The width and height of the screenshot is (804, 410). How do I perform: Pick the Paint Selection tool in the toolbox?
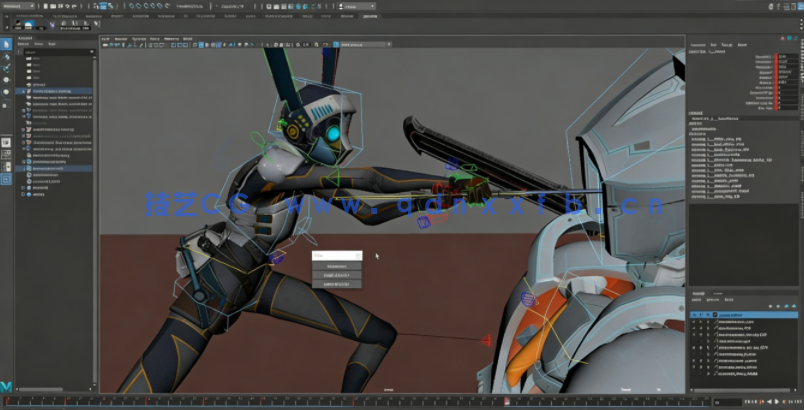point(6,68)
